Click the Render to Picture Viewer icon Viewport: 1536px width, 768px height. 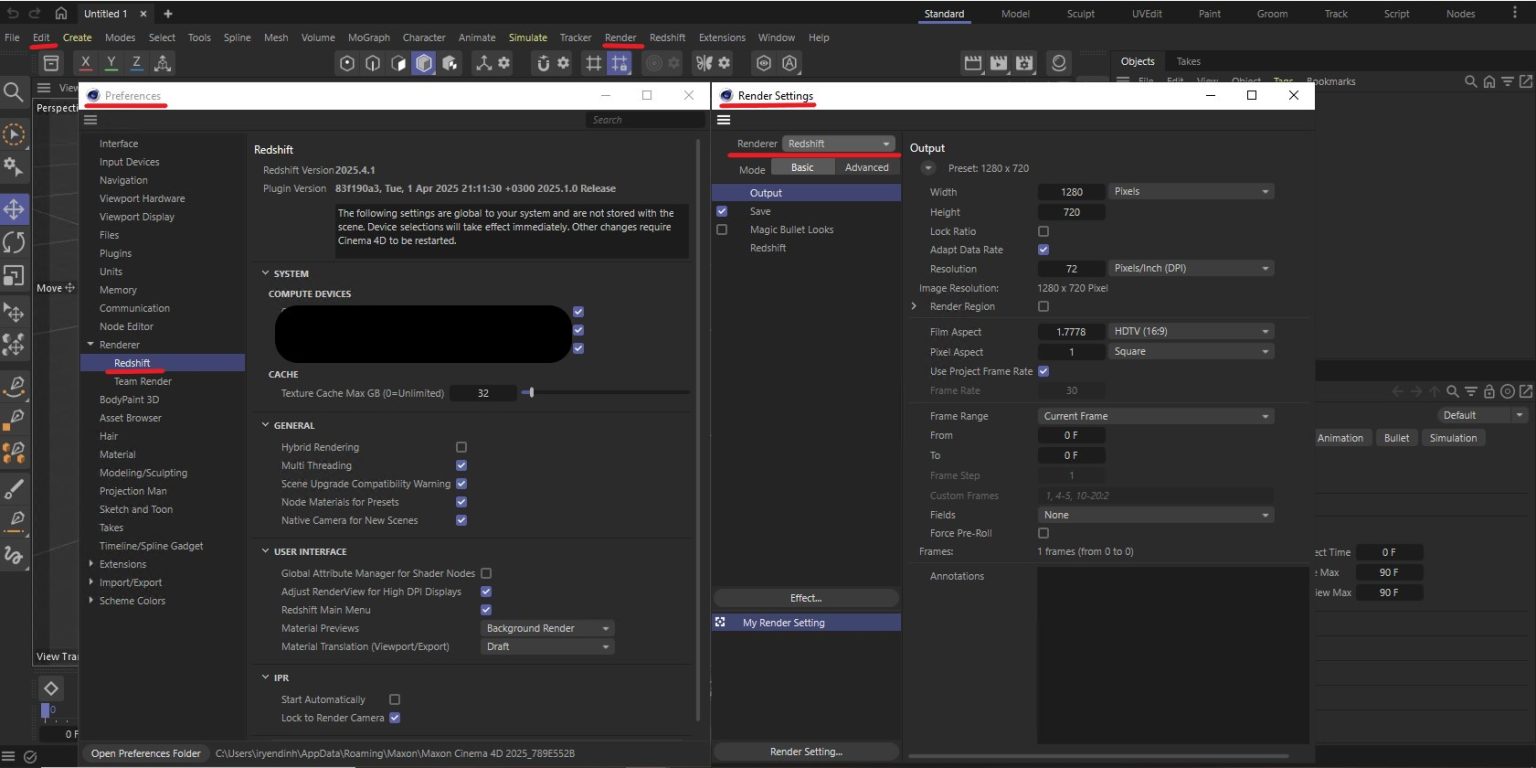(998, 63)
